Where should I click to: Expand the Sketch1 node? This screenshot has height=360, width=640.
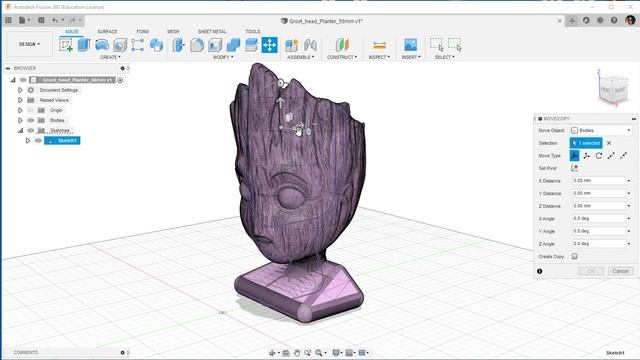click(x=28, y=140)
